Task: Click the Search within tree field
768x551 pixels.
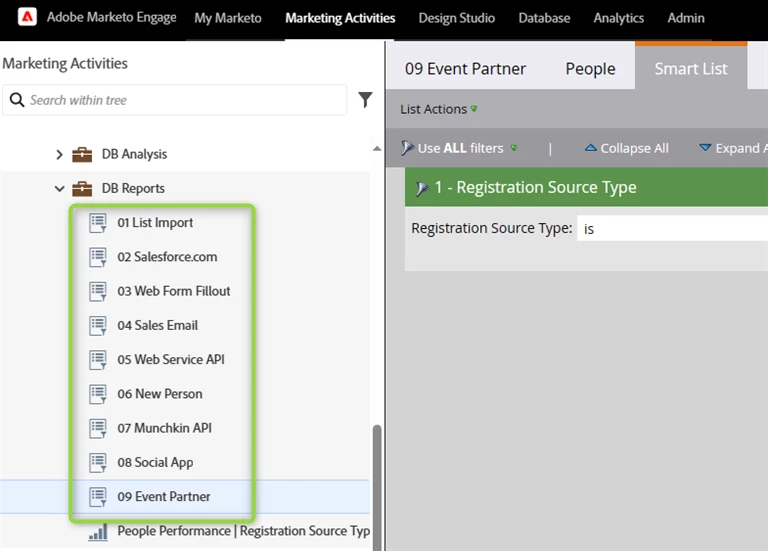Action: [x=175, y=100]
